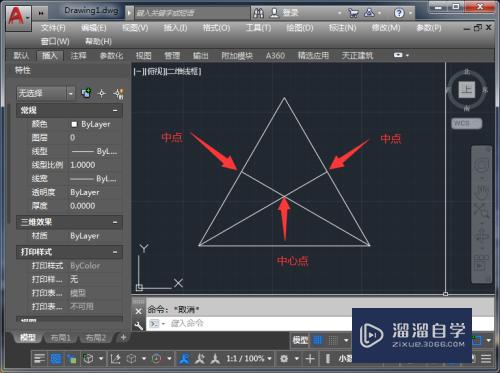Collapse the 常规 section
The width and height of the screenshot is (500, 373).
tap(115, 110)
